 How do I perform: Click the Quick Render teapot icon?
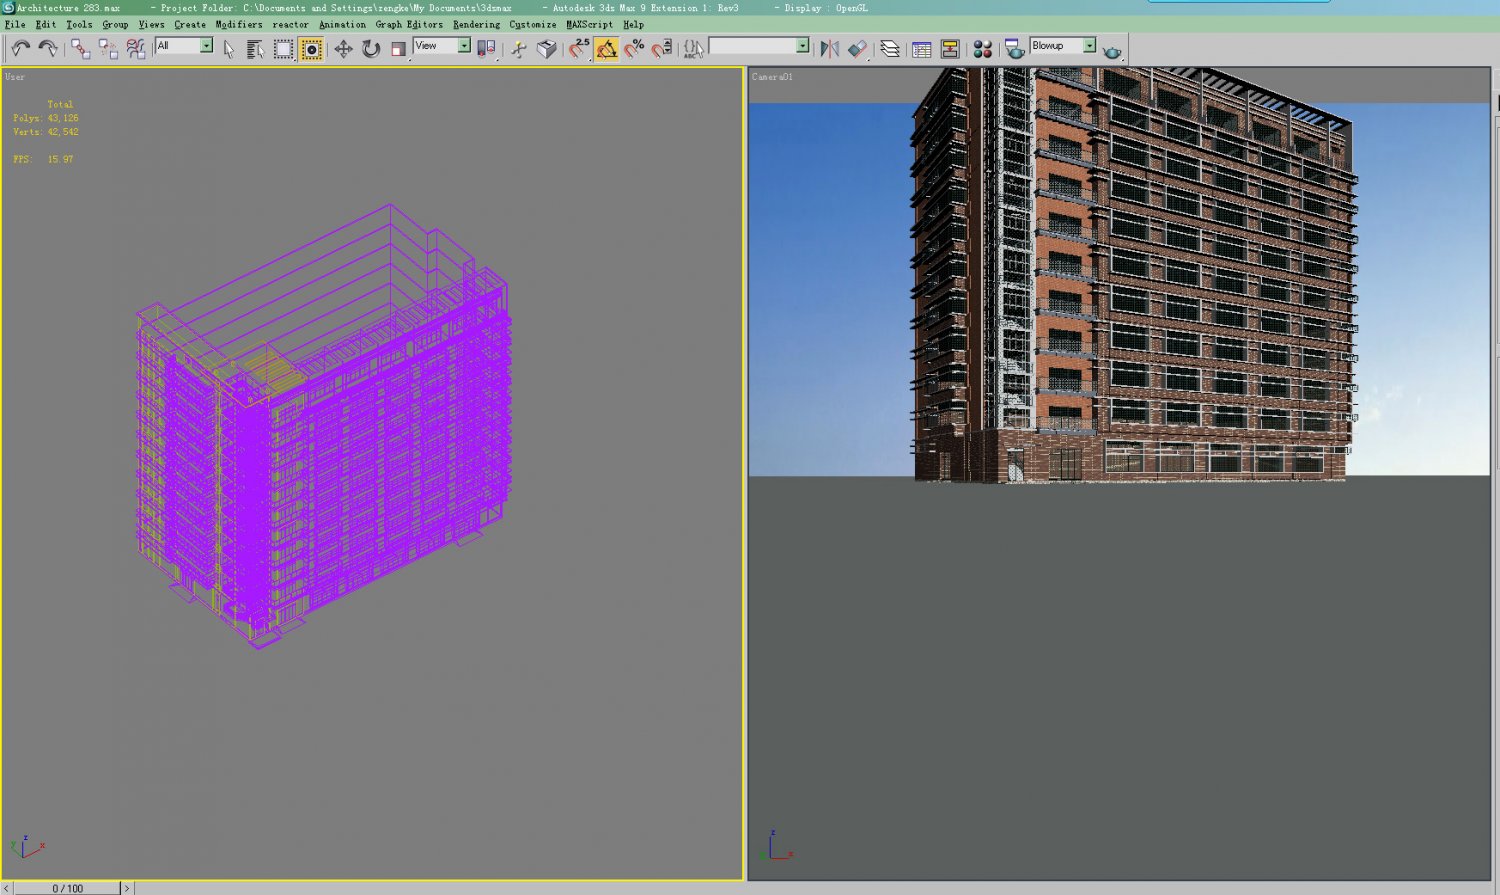tap(1112, 47)
